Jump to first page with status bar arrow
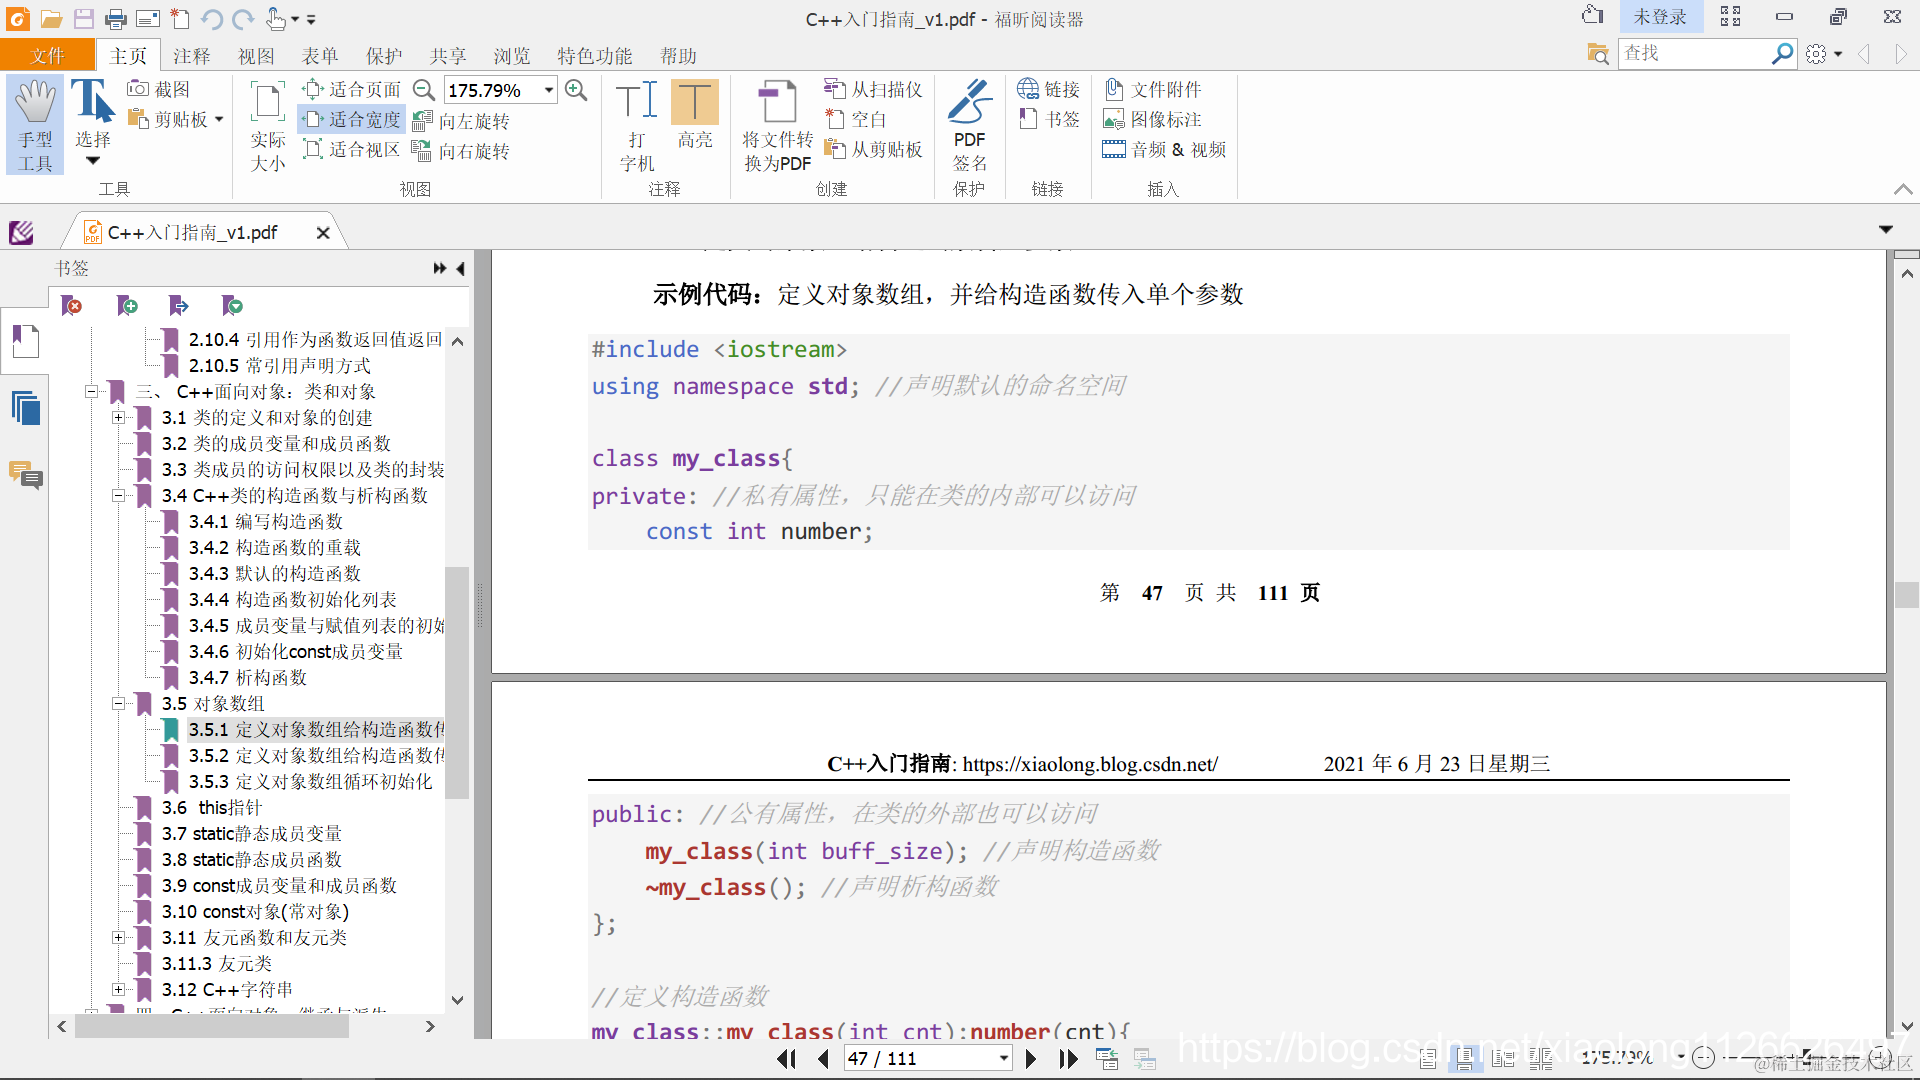The height and width of the screenshot is (1080, 1920). (786, 1059)
